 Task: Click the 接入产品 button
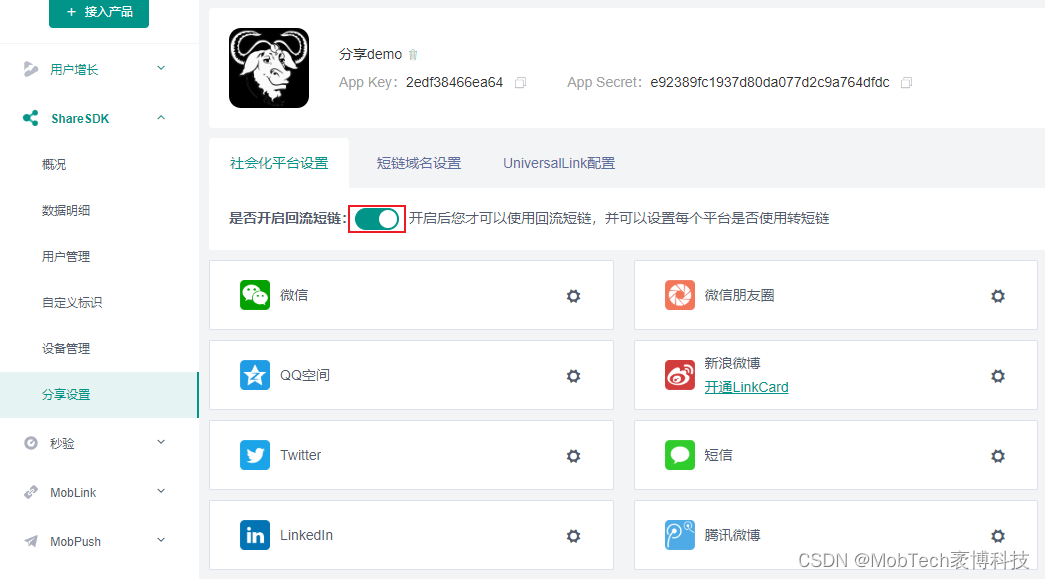pos(99,13)
